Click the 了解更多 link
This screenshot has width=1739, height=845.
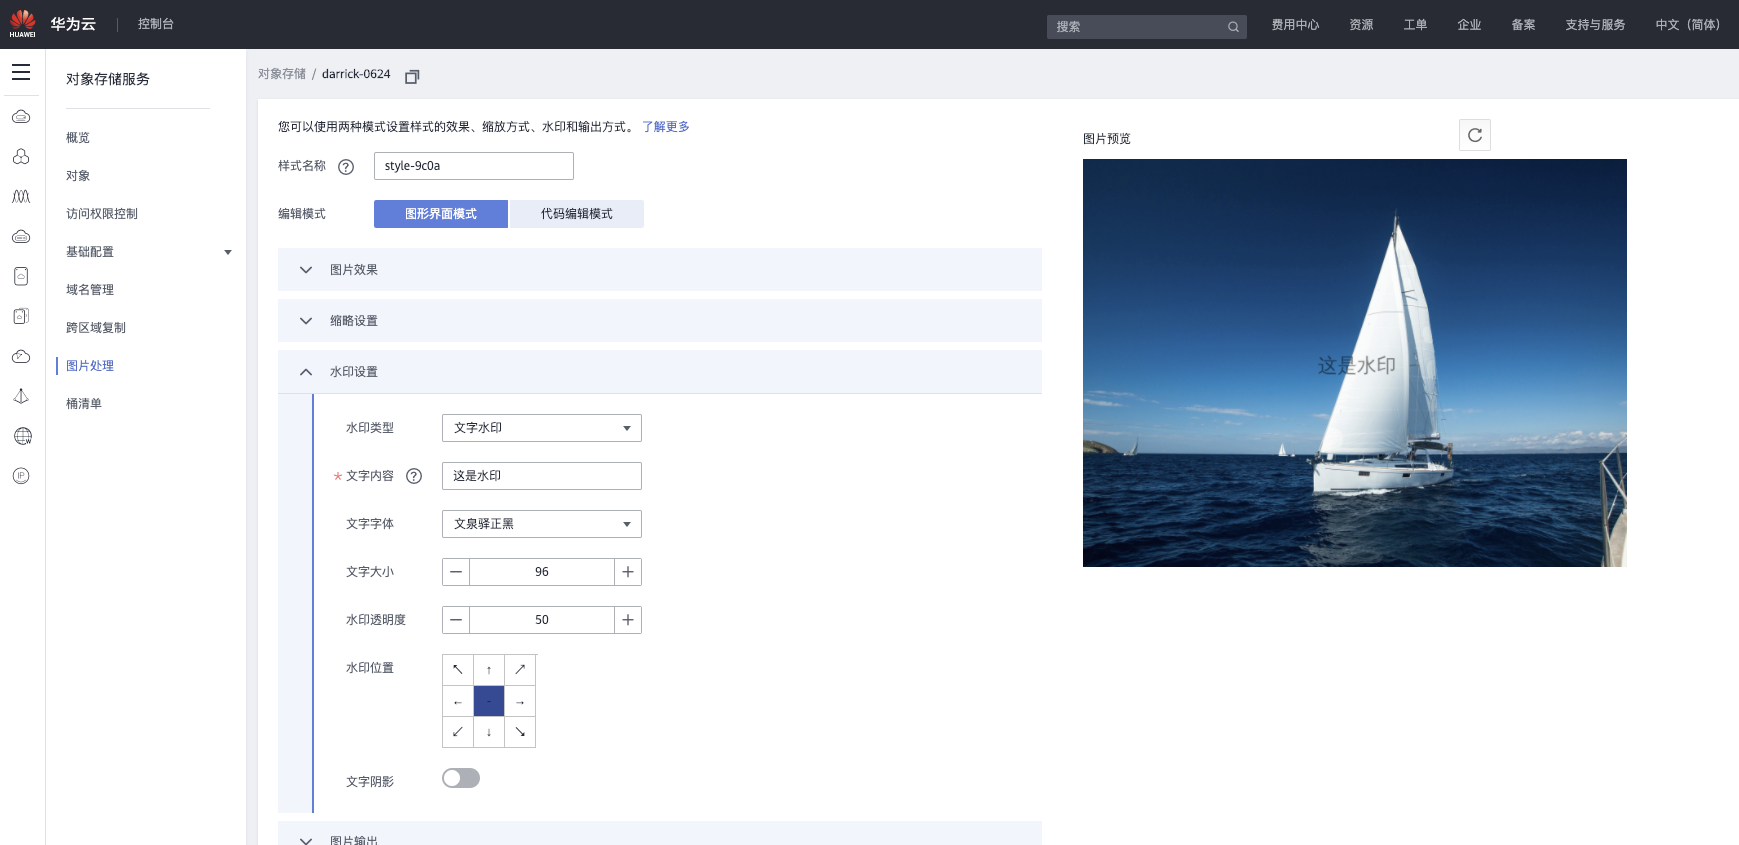665,127
